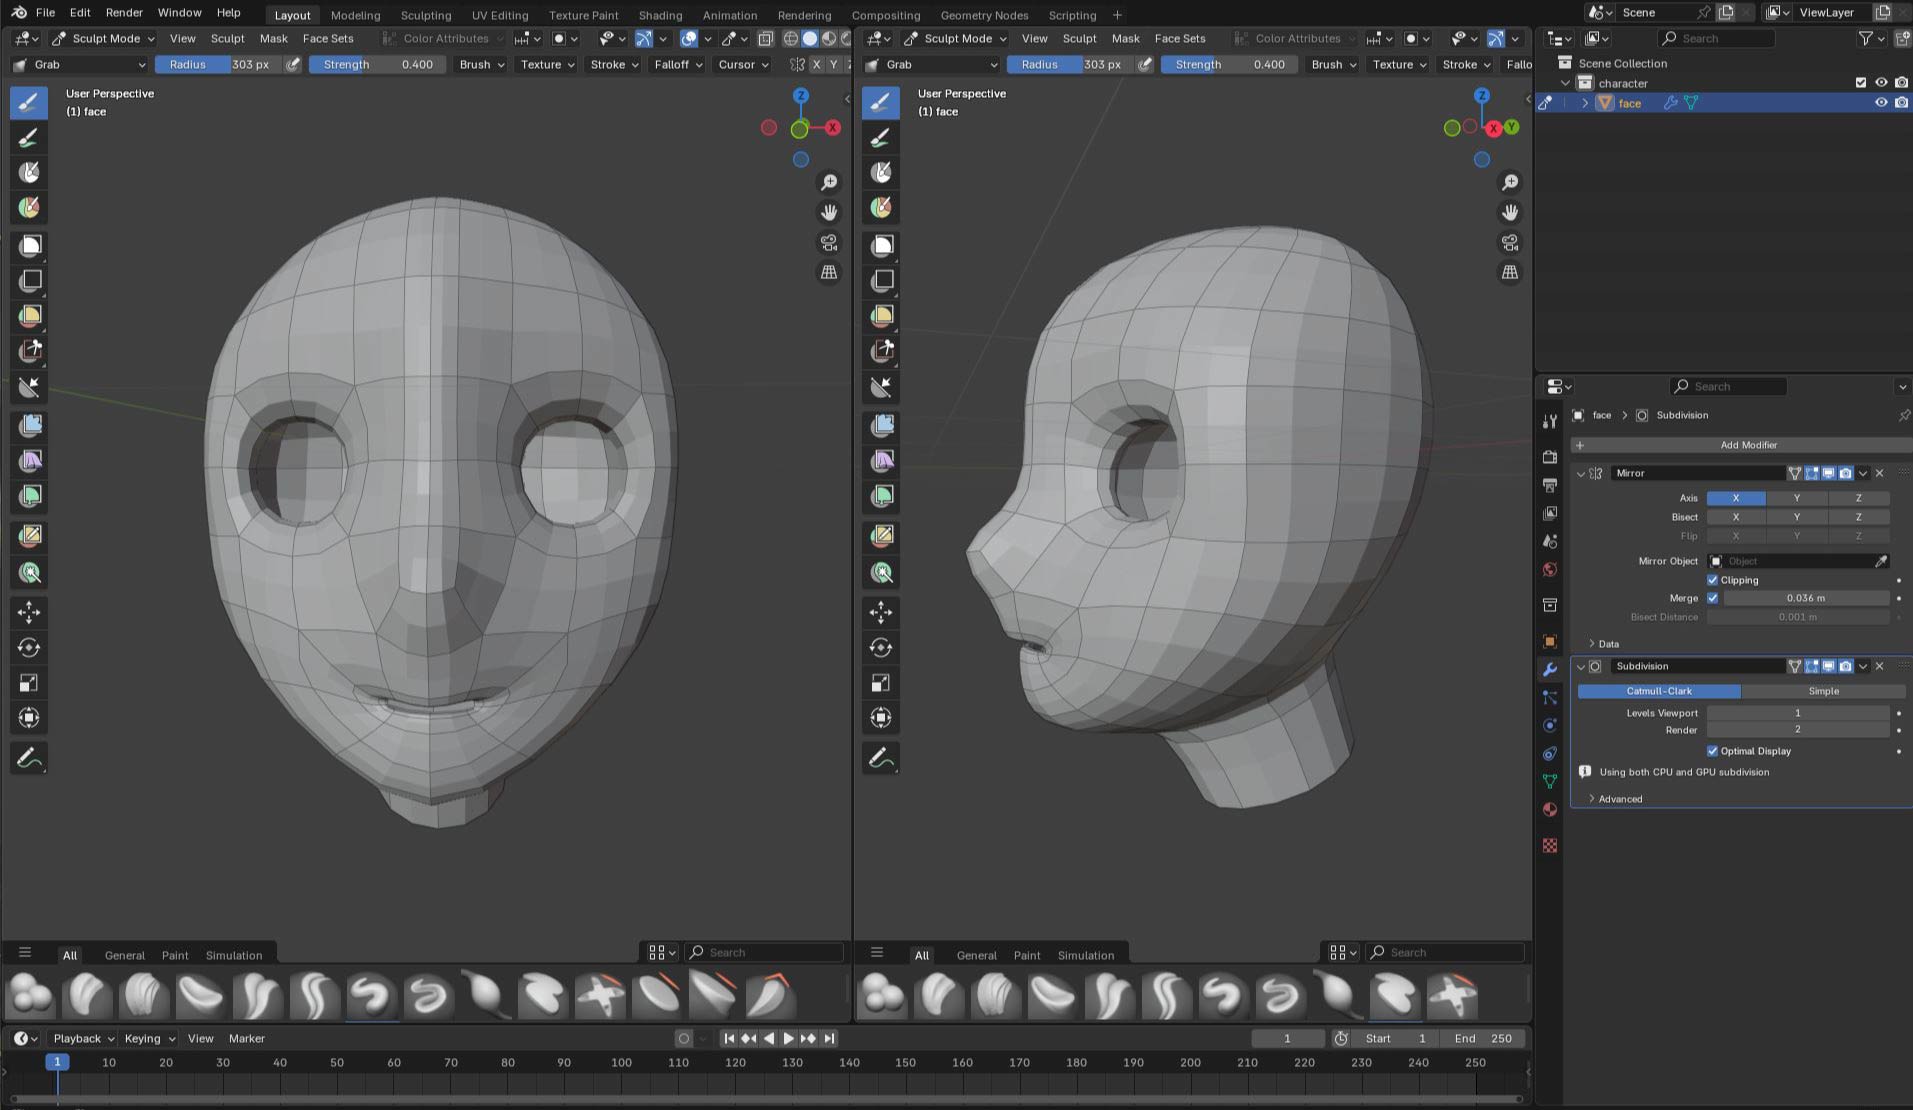
Task: Toggle camera view icon in left viewport
Action: [x=829, y=243]
